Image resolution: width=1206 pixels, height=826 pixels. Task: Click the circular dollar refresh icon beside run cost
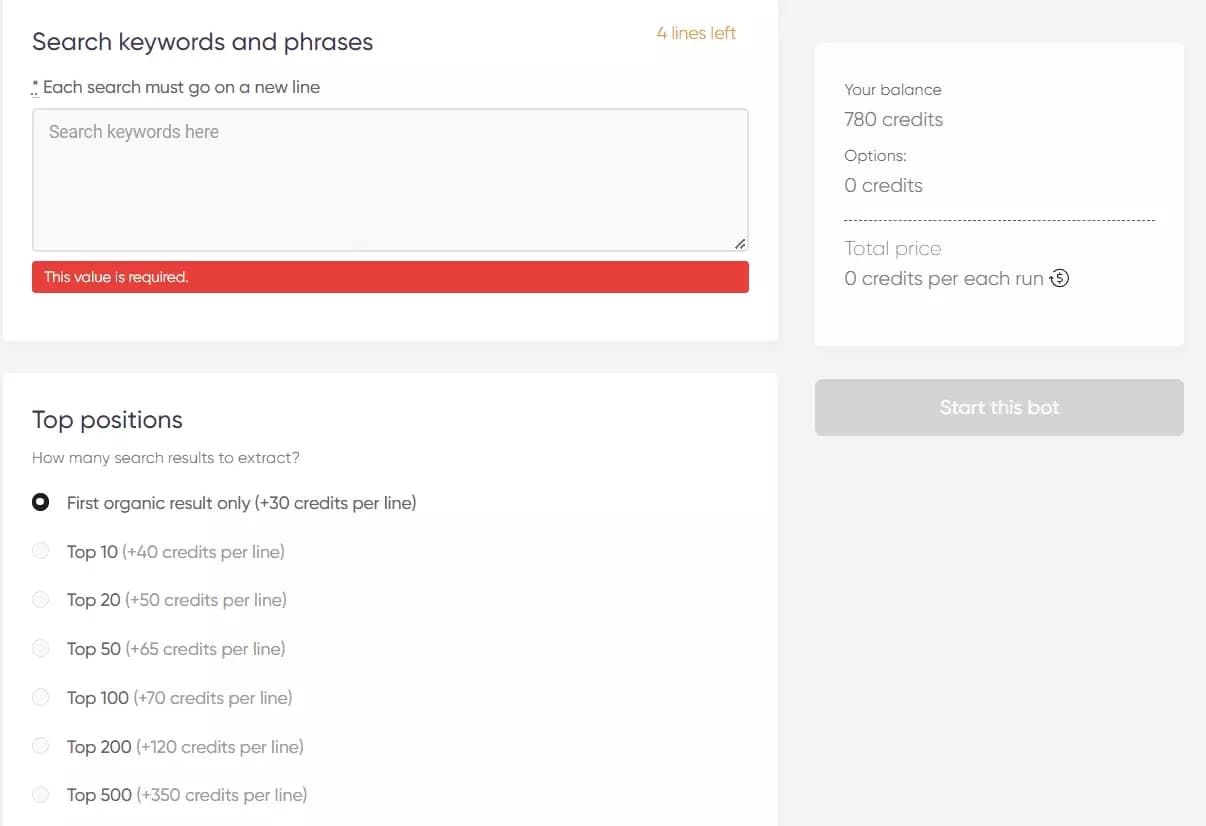point(1059,278)
